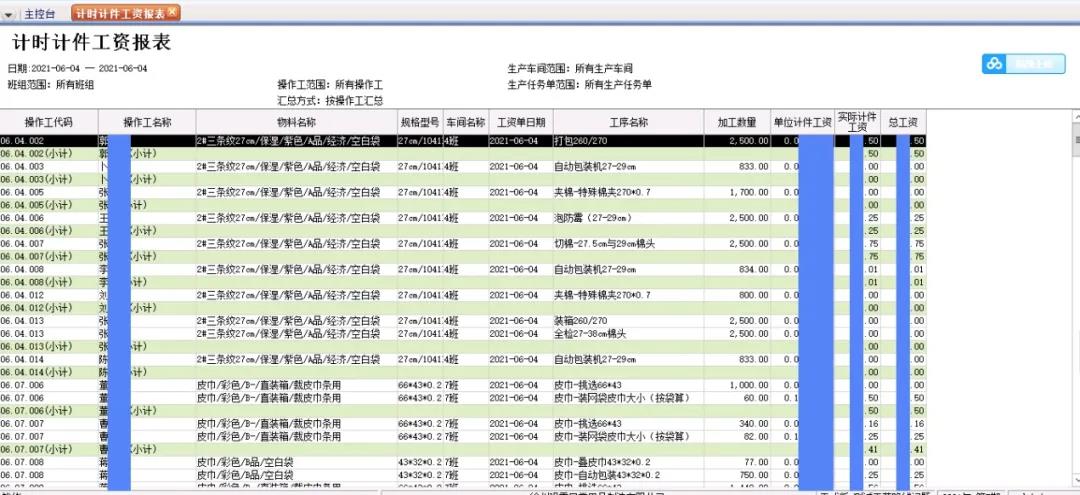Select row code 06.04.003
The image size is (1080, 495).
coord(23,167)
